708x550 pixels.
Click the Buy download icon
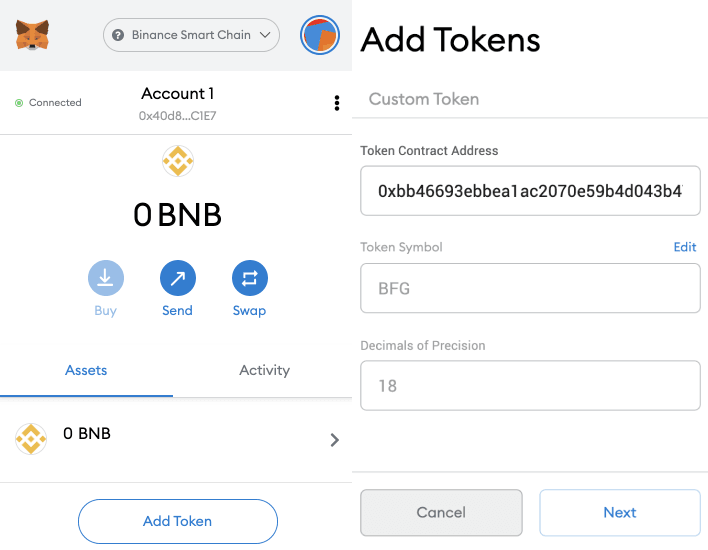105,278
